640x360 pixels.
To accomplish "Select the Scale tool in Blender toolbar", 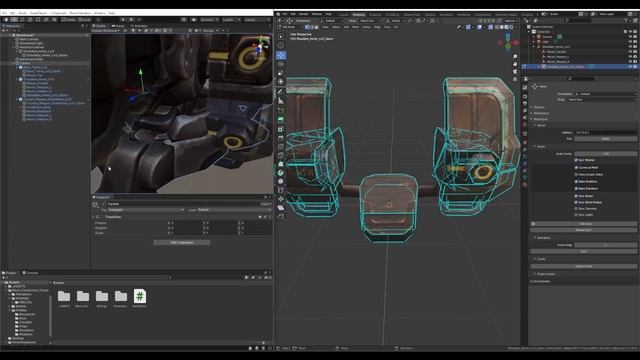I will pos(281,73).
